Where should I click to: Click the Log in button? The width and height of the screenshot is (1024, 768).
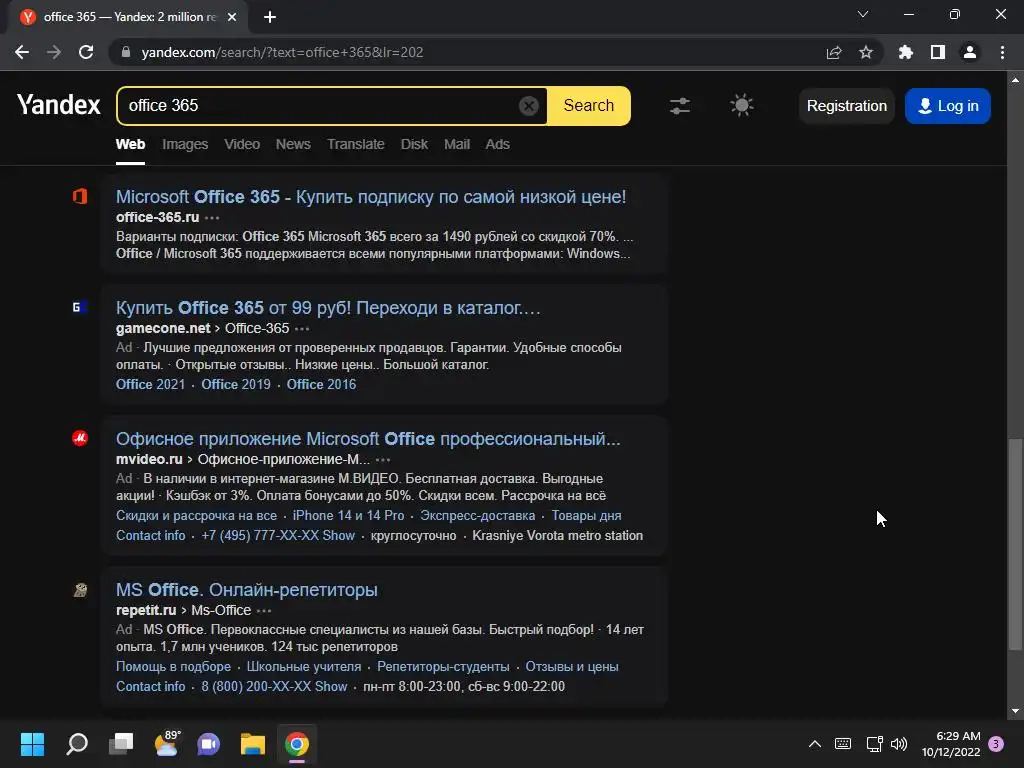[x=948, y=106]
